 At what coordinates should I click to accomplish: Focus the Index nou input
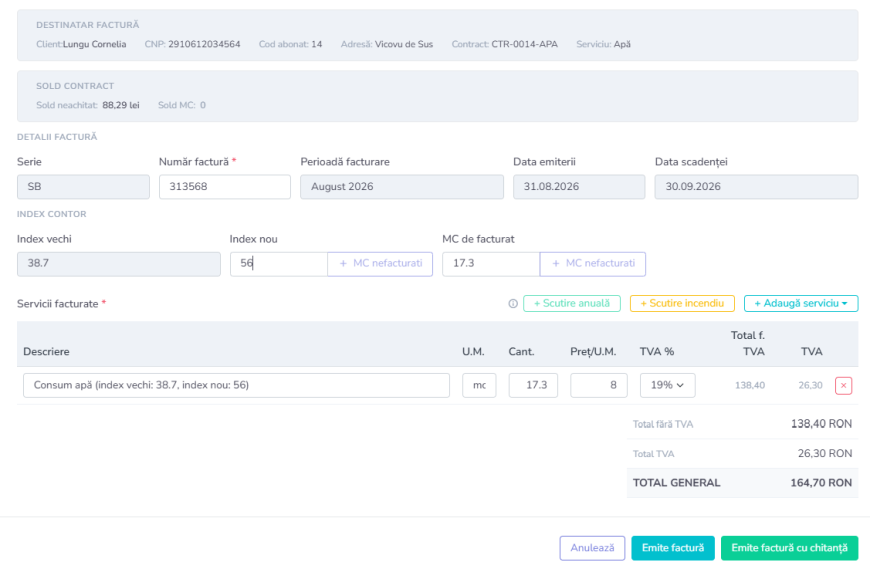coord(279,263)
